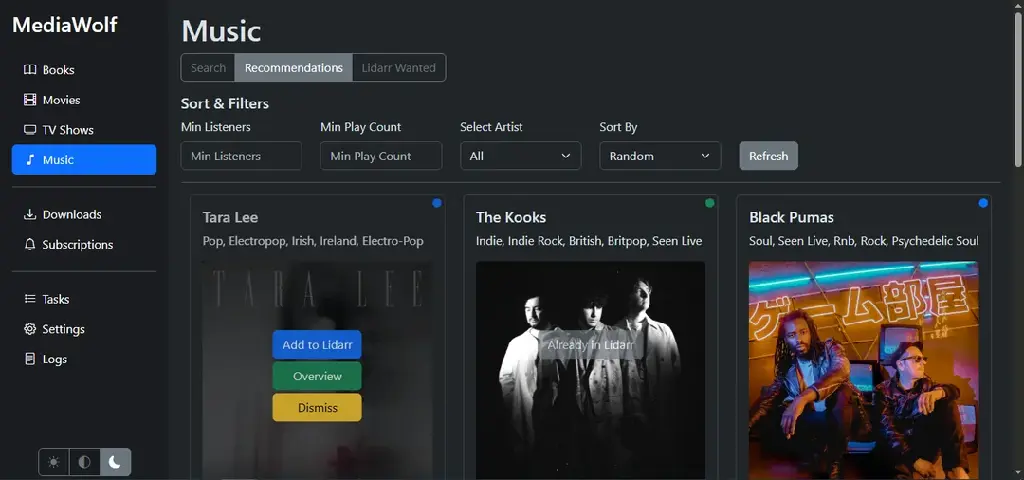Click the Music page heading
1024x480 pixels.
point(221,31)
